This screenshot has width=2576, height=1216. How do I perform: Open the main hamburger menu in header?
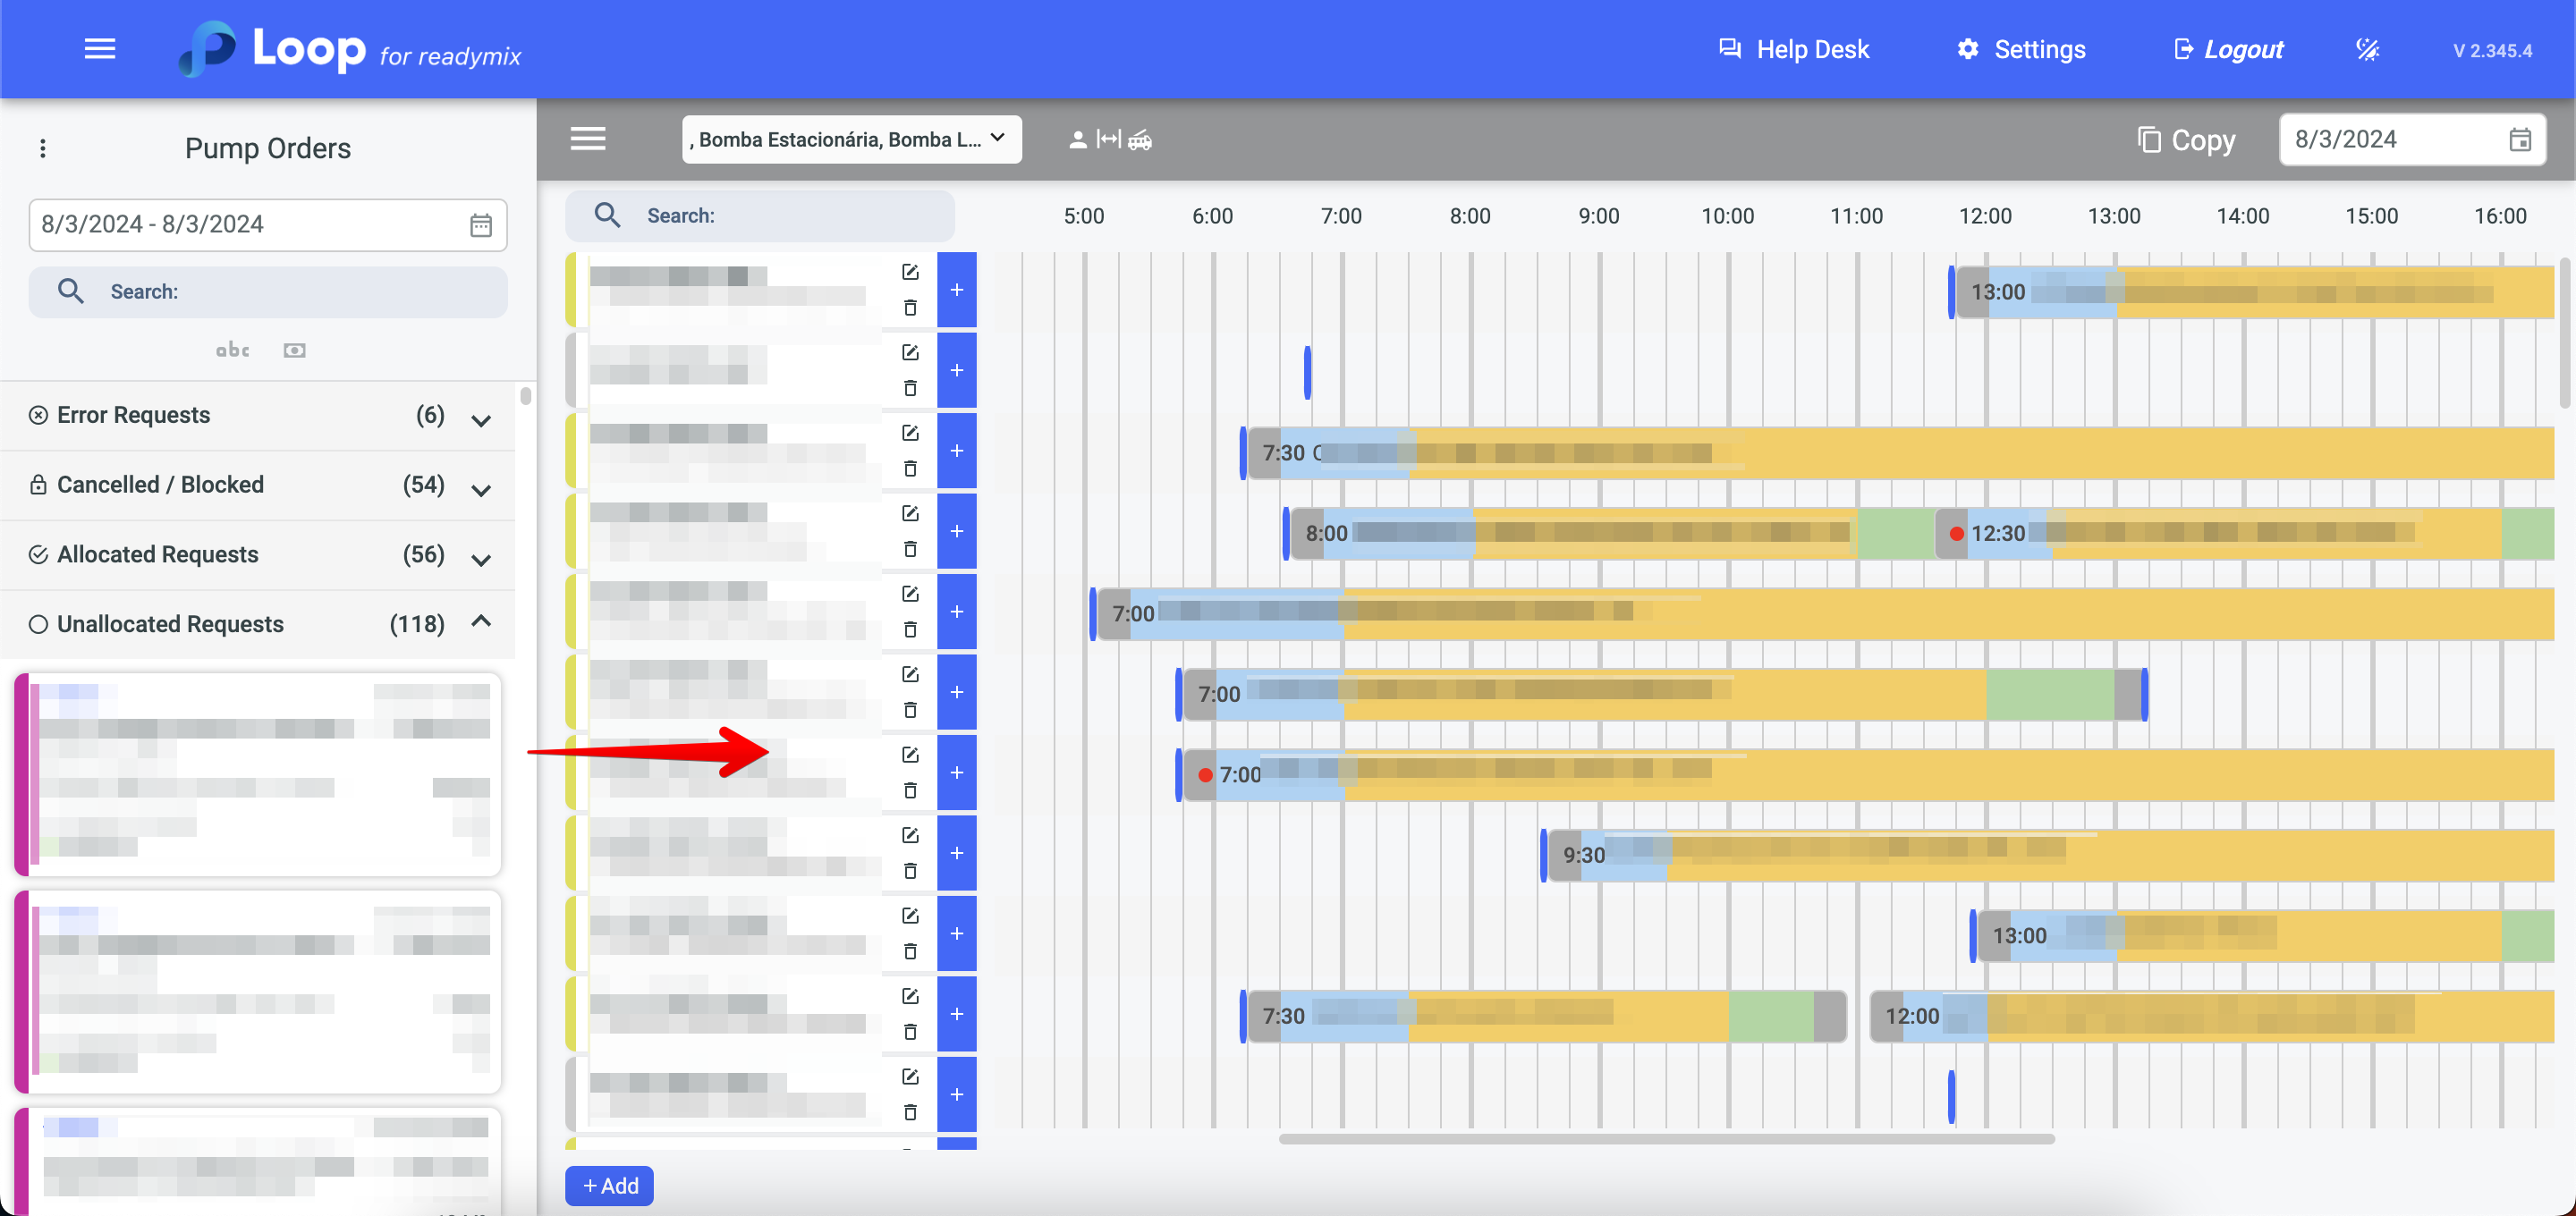click(x=100, y=49)
